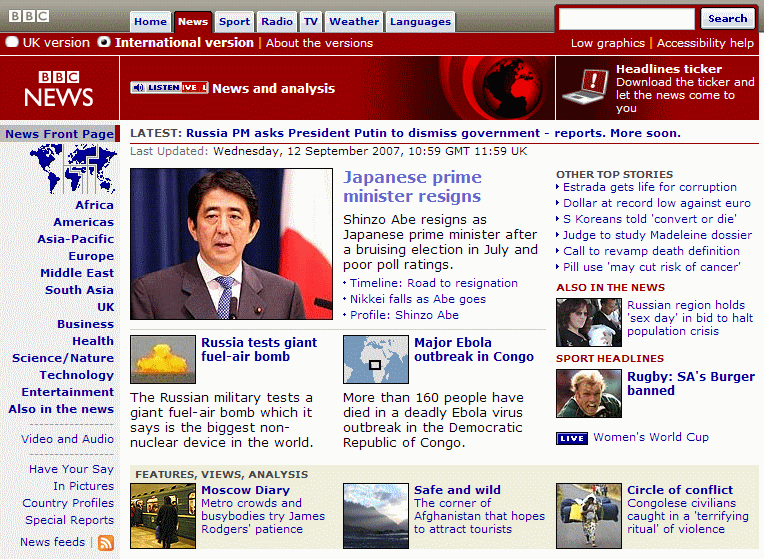Go to the South Asia section

[79, 290]
